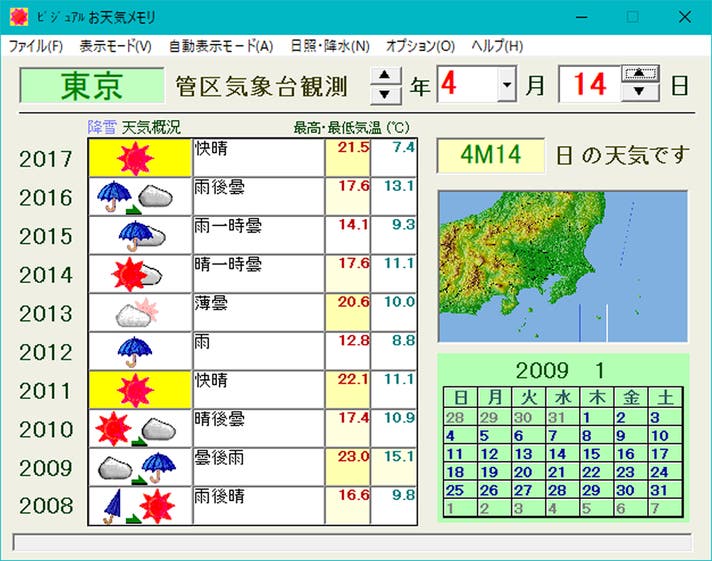712x561 pixels.
Task: Click the cloud-then-rain icon for 2009
Action: point(139,468)
